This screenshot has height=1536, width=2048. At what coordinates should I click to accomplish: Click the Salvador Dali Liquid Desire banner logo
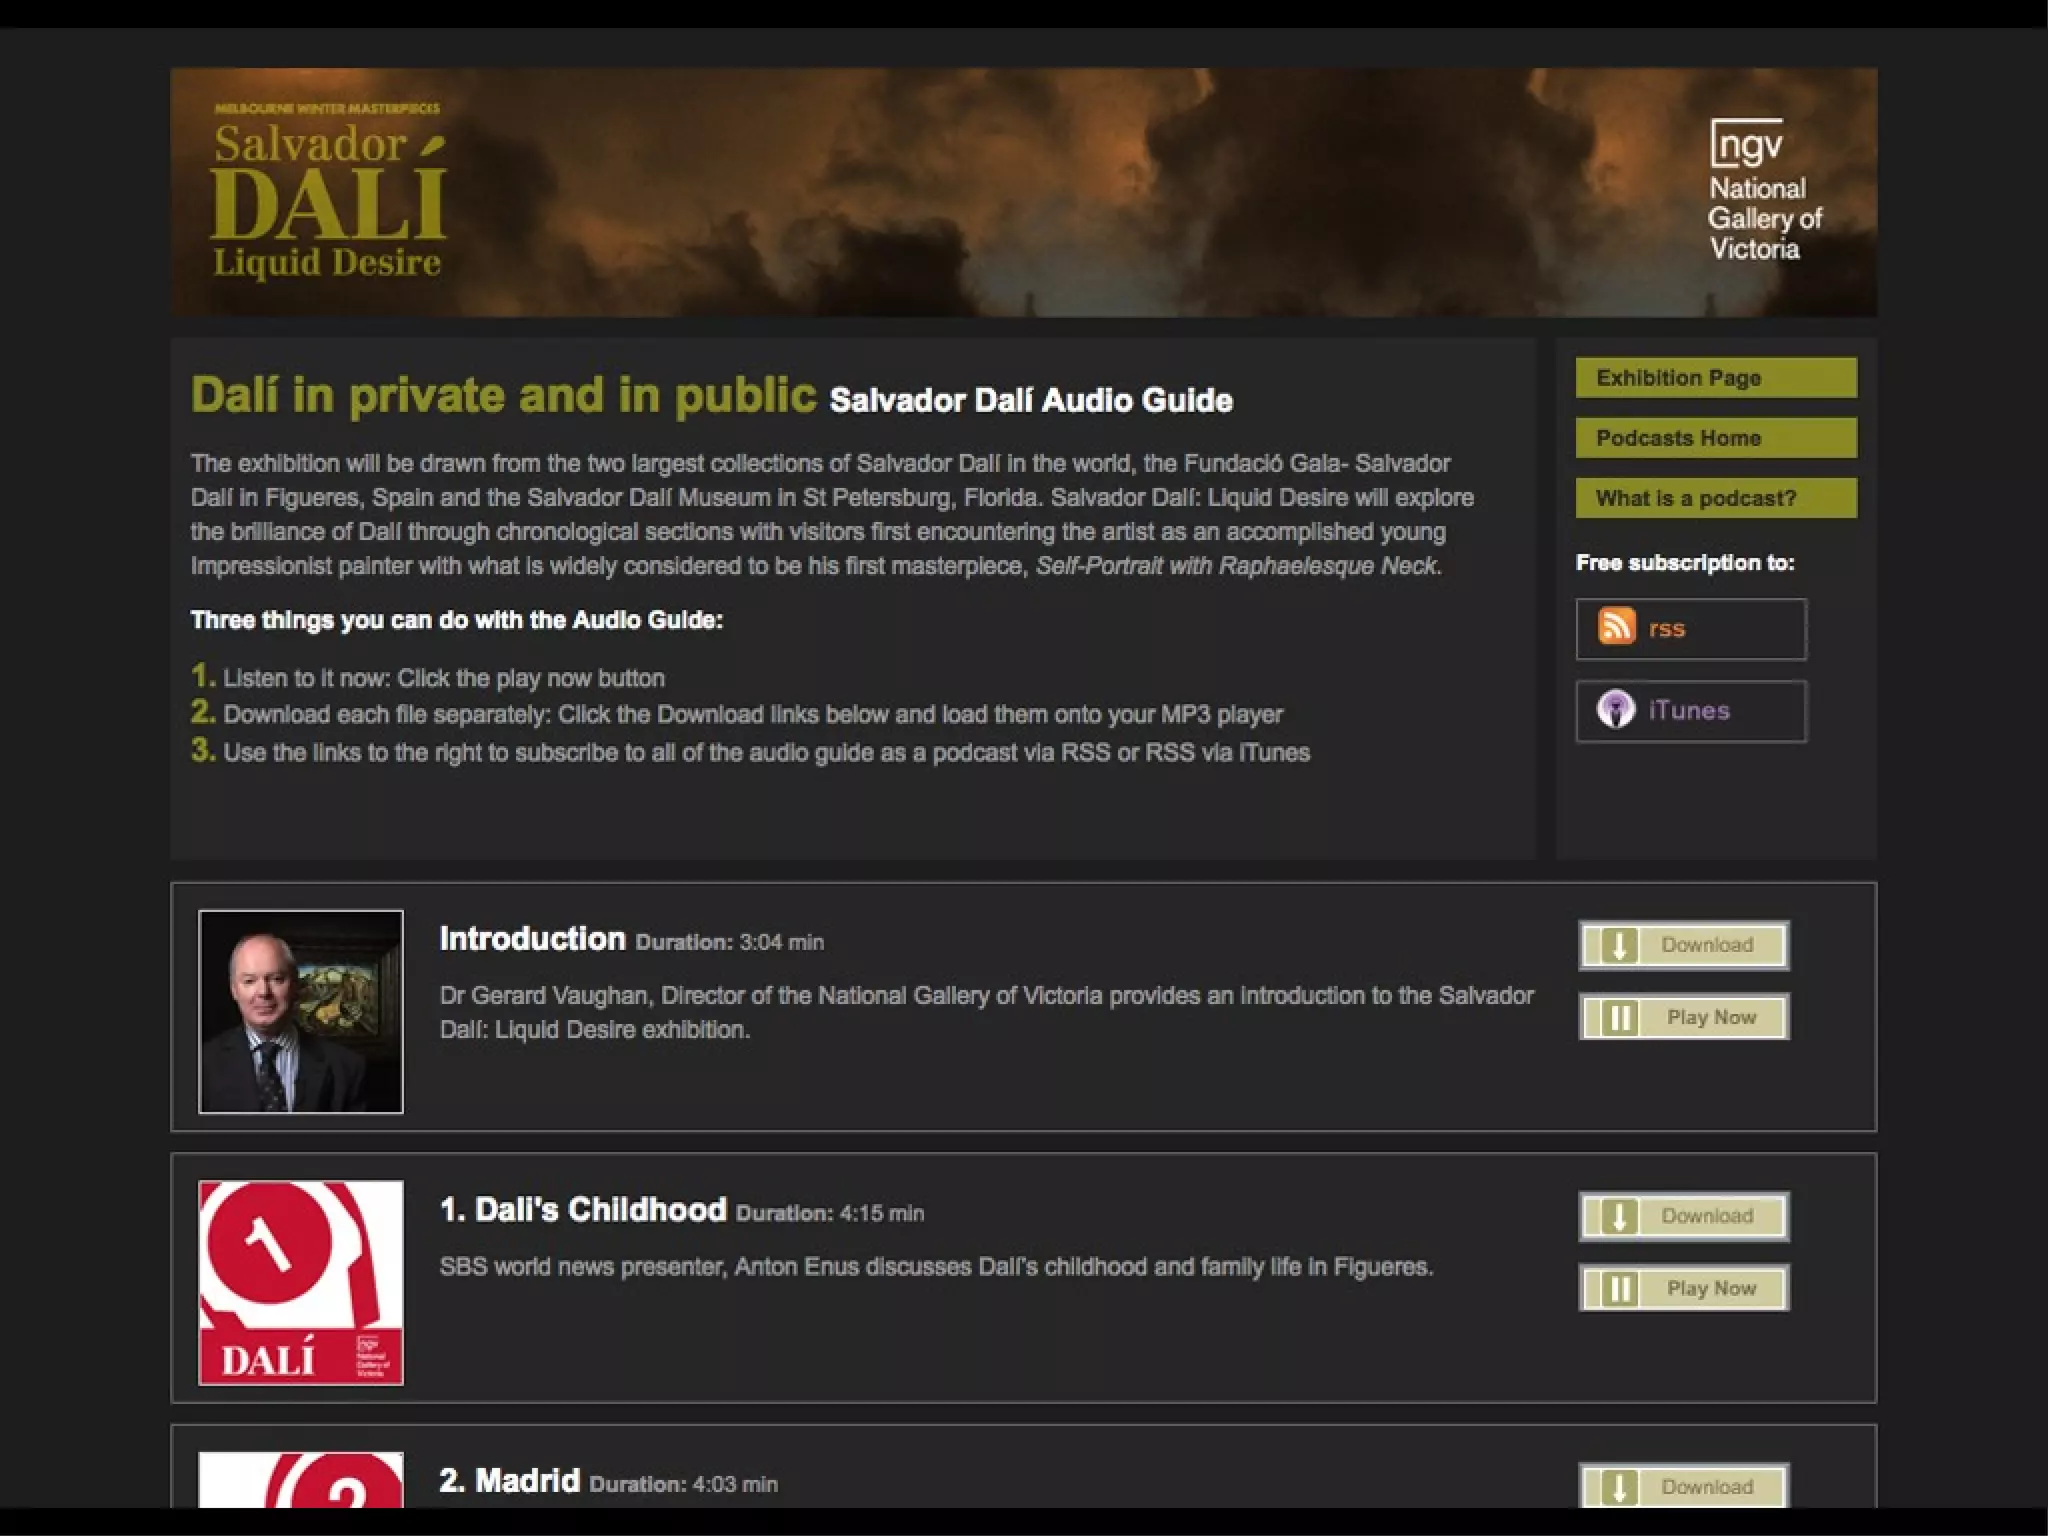click(x=328, y=190)
